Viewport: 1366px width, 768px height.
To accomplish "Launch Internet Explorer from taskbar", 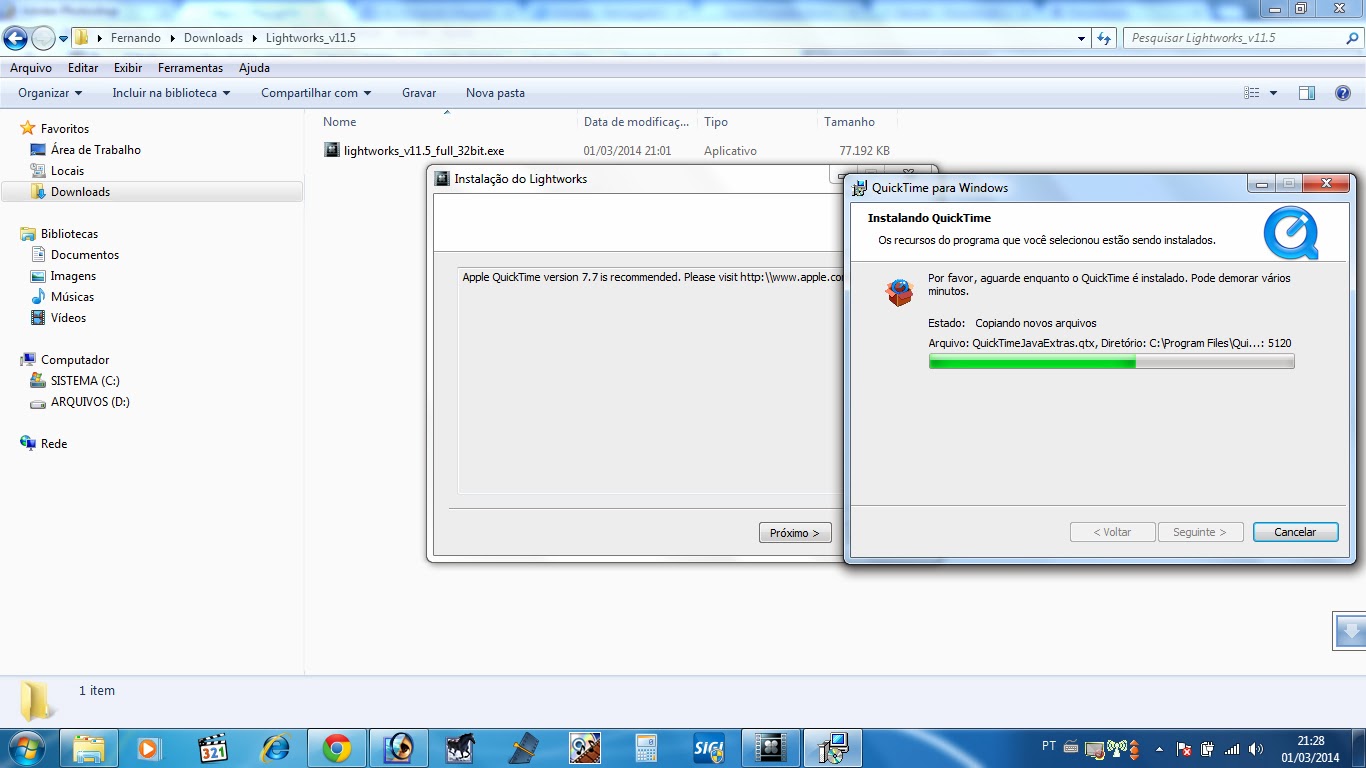I will (274, 748).
